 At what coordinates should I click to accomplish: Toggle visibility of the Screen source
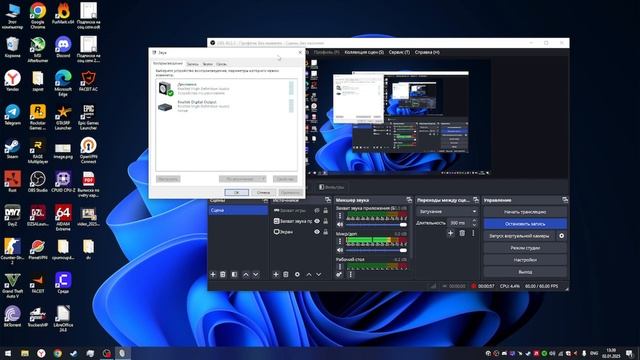[x=317, y=231]
